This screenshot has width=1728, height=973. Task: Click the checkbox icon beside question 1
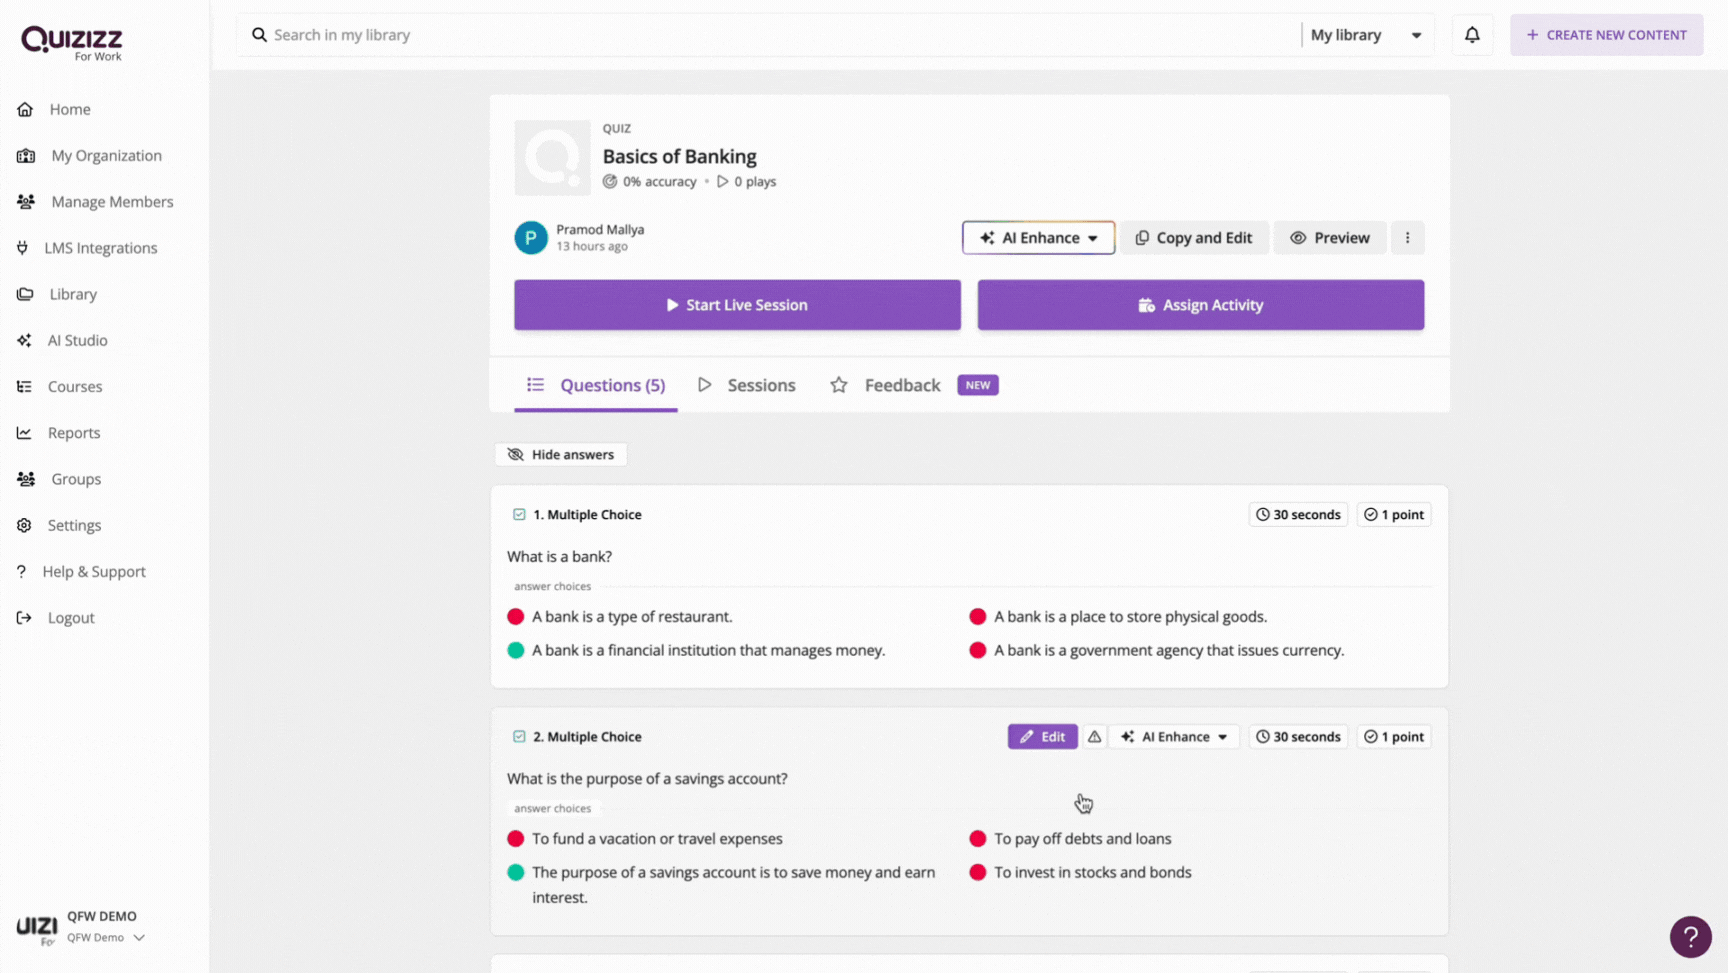(x=519, y=514)
